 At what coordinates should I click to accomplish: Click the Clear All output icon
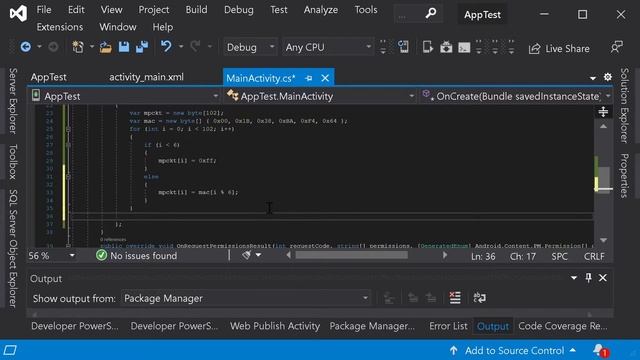(455, 298)
